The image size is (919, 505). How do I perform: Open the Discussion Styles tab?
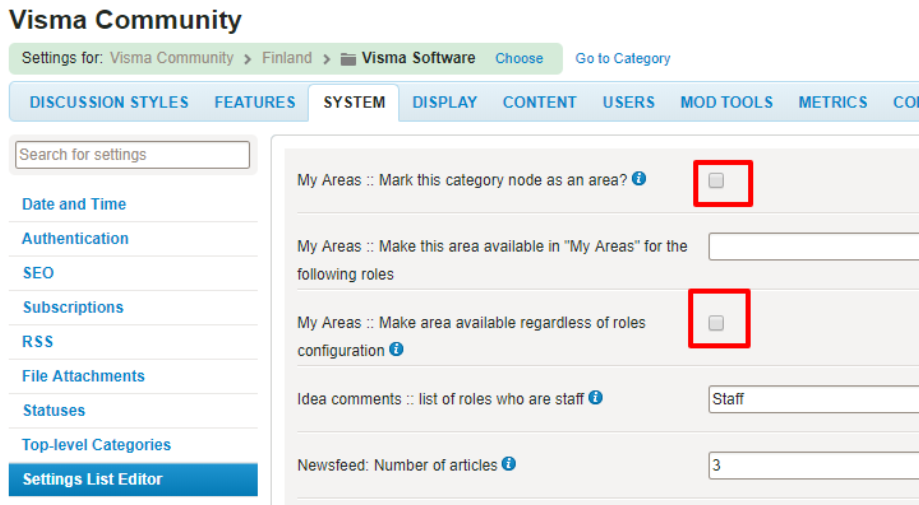pos(109,103)
